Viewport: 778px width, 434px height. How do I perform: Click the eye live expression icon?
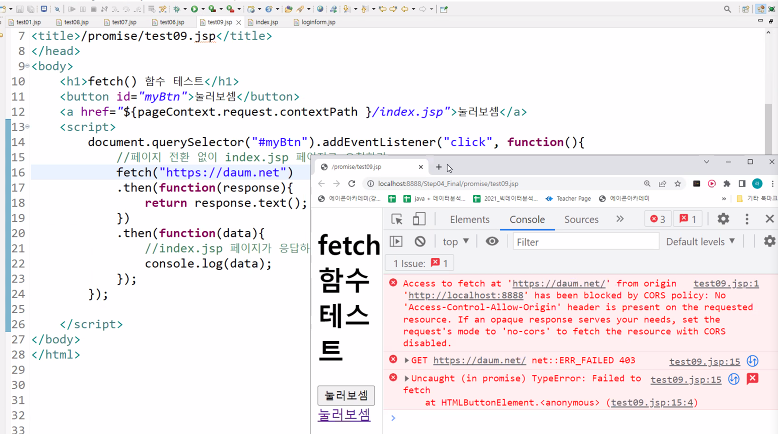coord(492,242)
